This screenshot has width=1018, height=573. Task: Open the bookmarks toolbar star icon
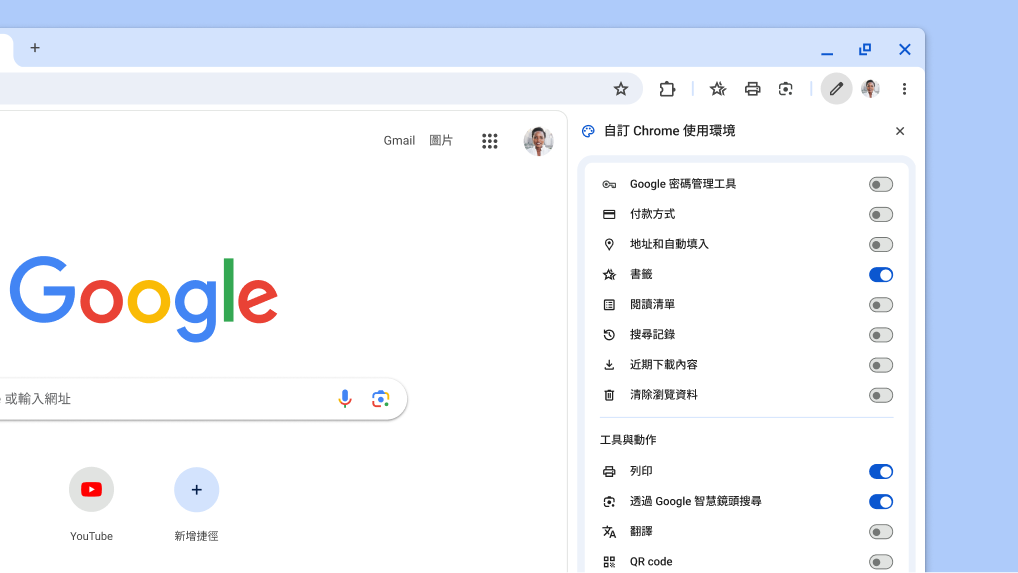[x=717, y=89]
